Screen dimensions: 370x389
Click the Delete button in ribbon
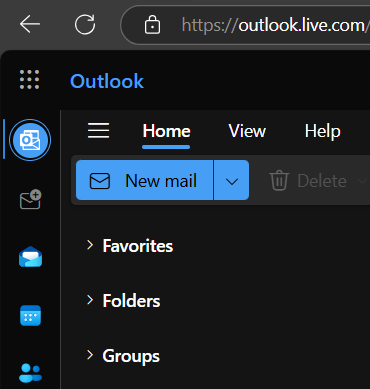point(308,181)
